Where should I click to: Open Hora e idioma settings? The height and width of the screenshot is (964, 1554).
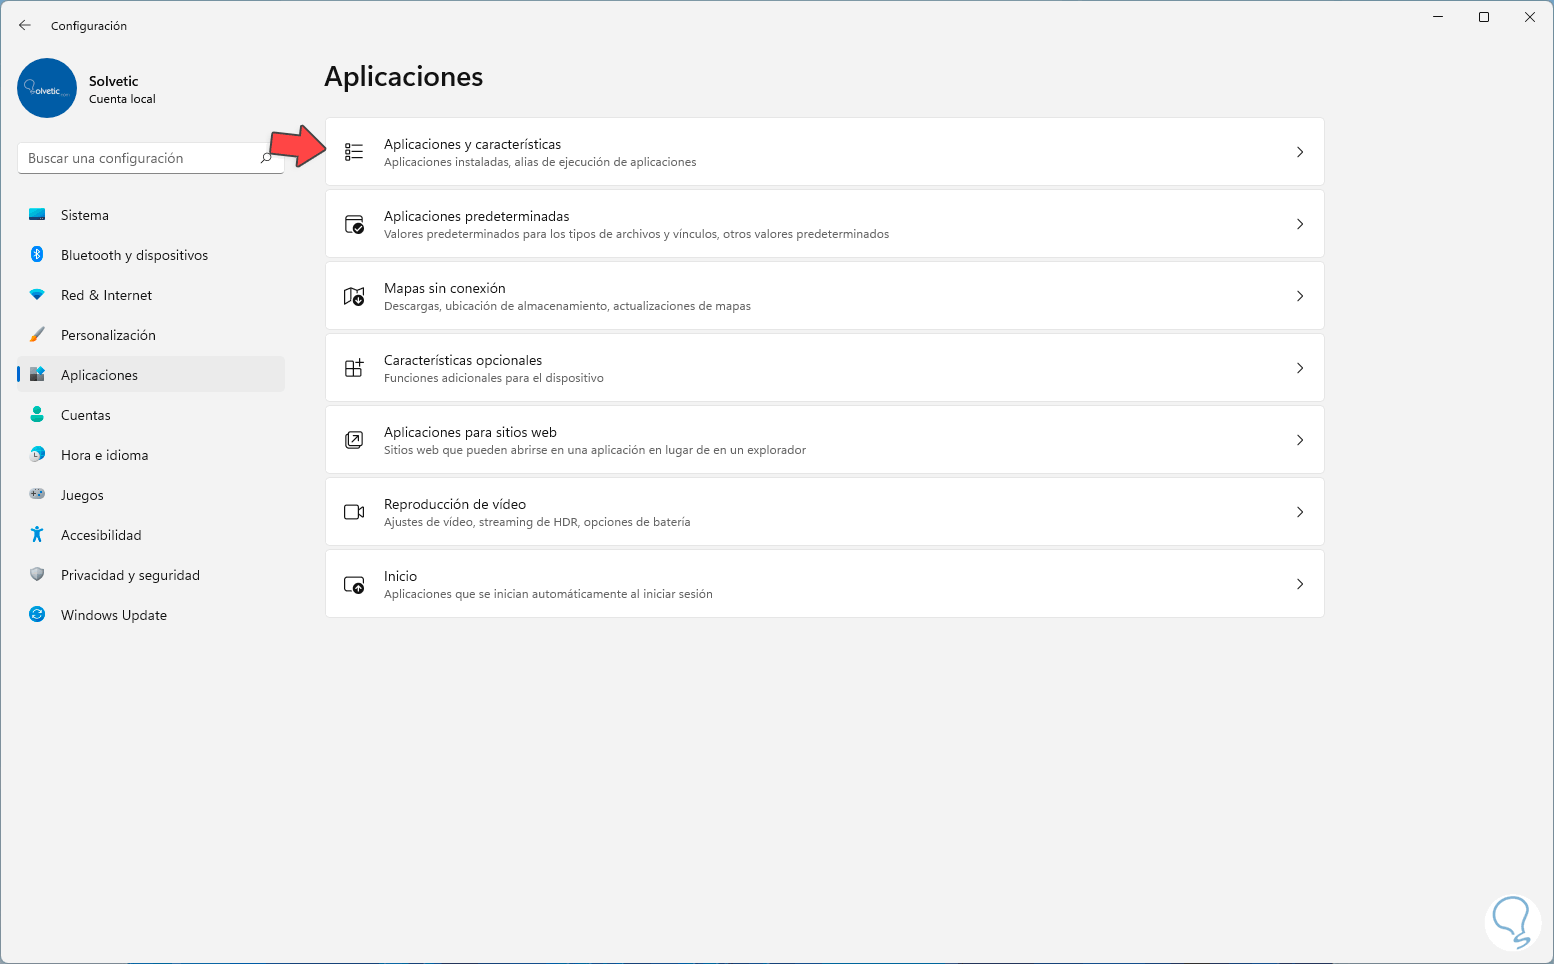[x=104, y=455]
